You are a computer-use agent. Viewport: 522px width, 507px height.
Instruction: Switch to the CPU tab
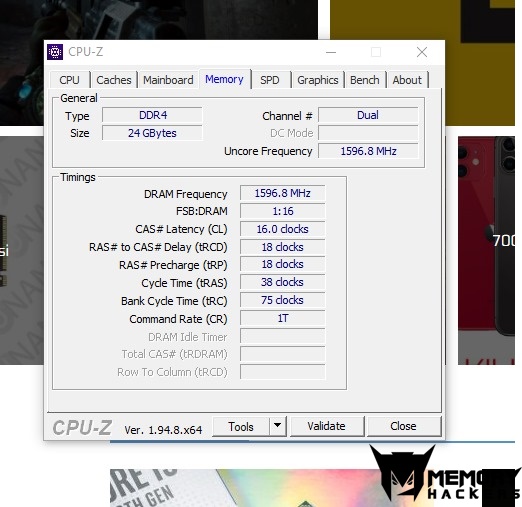pyautogui.click(x=69, y=80)
